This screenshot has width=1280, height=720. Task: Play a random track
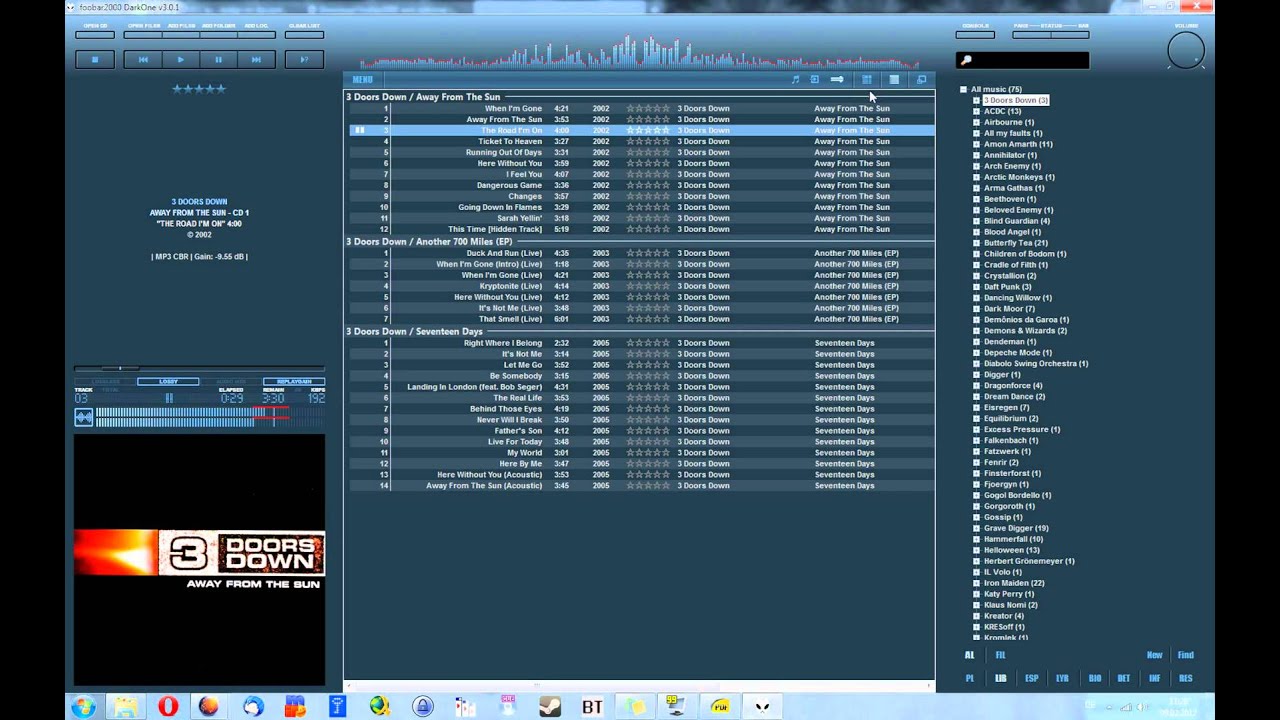coord(304,60)
